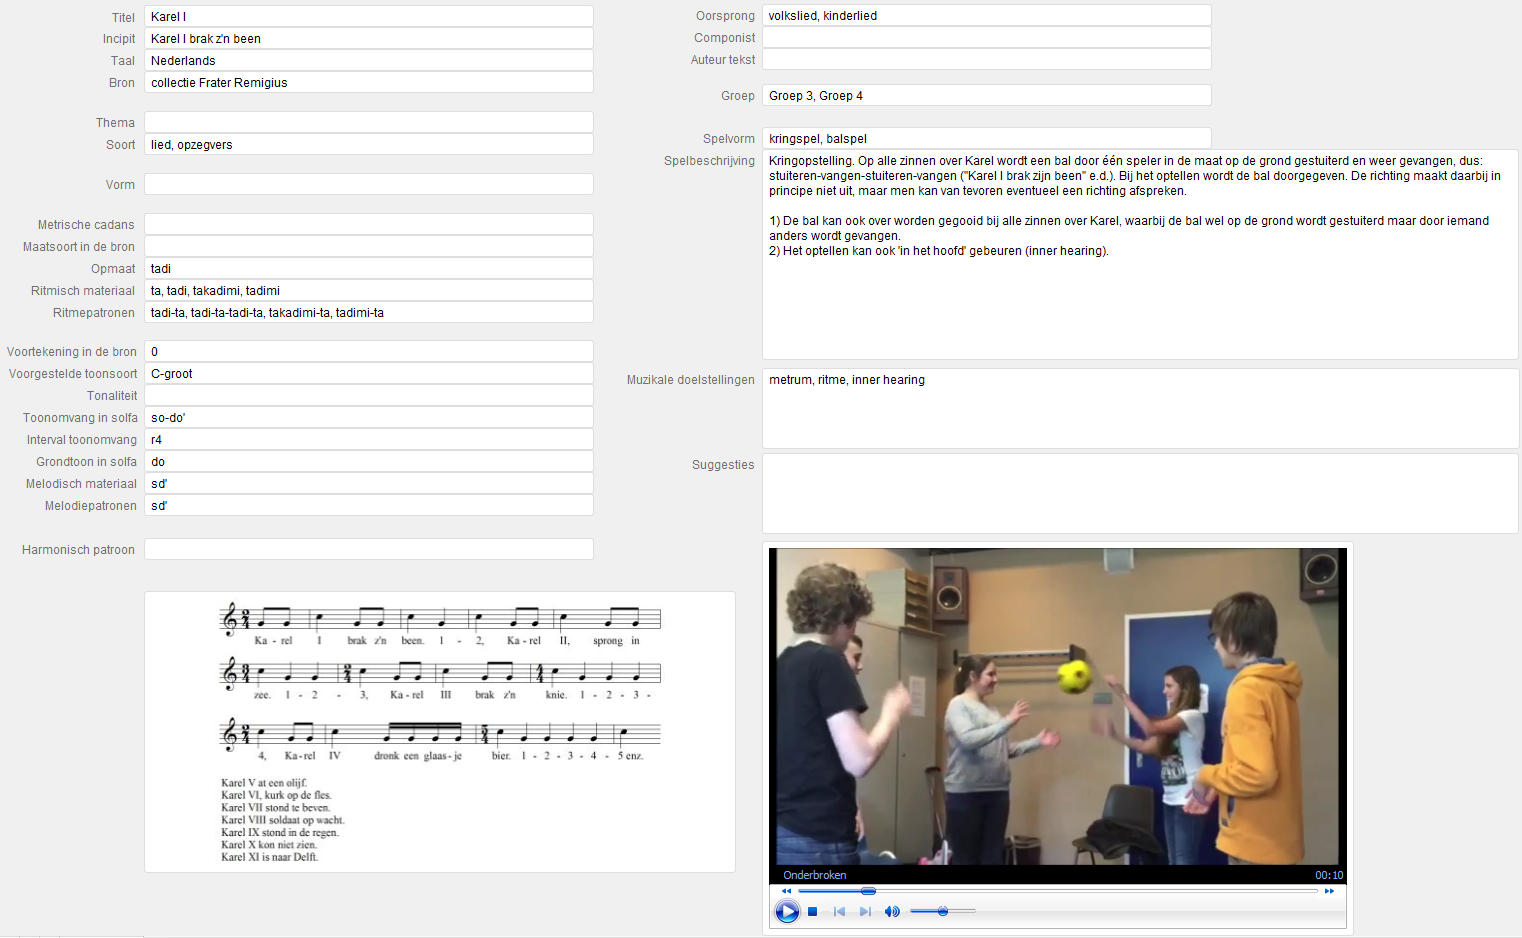
Task: Stop the video playback
Action: pos(813,912)
